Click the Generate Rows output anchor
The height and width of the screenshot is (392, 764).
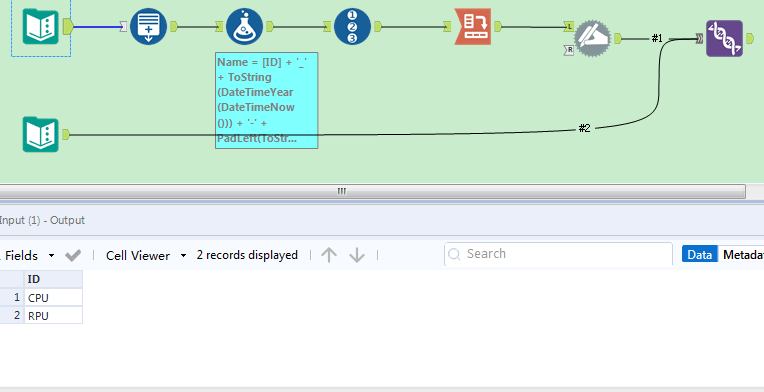click(x=173, y=27)
